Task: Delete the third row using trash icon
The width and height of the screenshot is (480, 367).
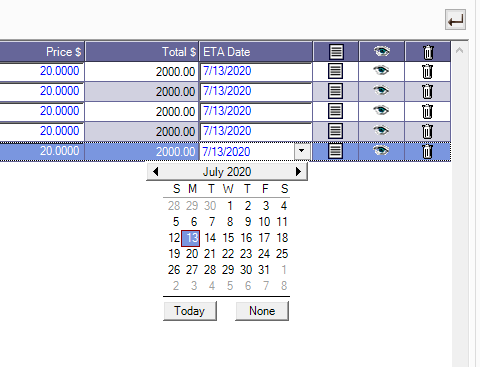Action: (427, 111)
